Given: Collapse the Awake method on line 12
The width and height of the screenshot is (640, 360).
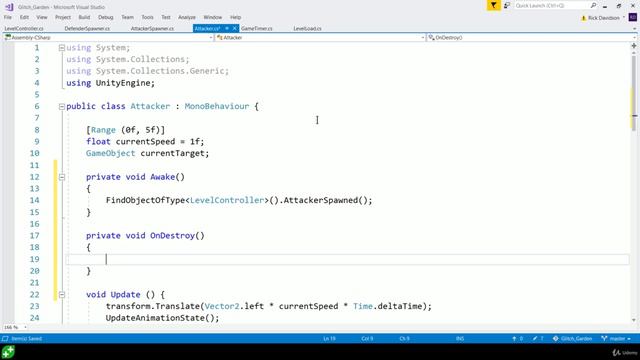Looking at the screenshot, I should click(x=62, y=177).
